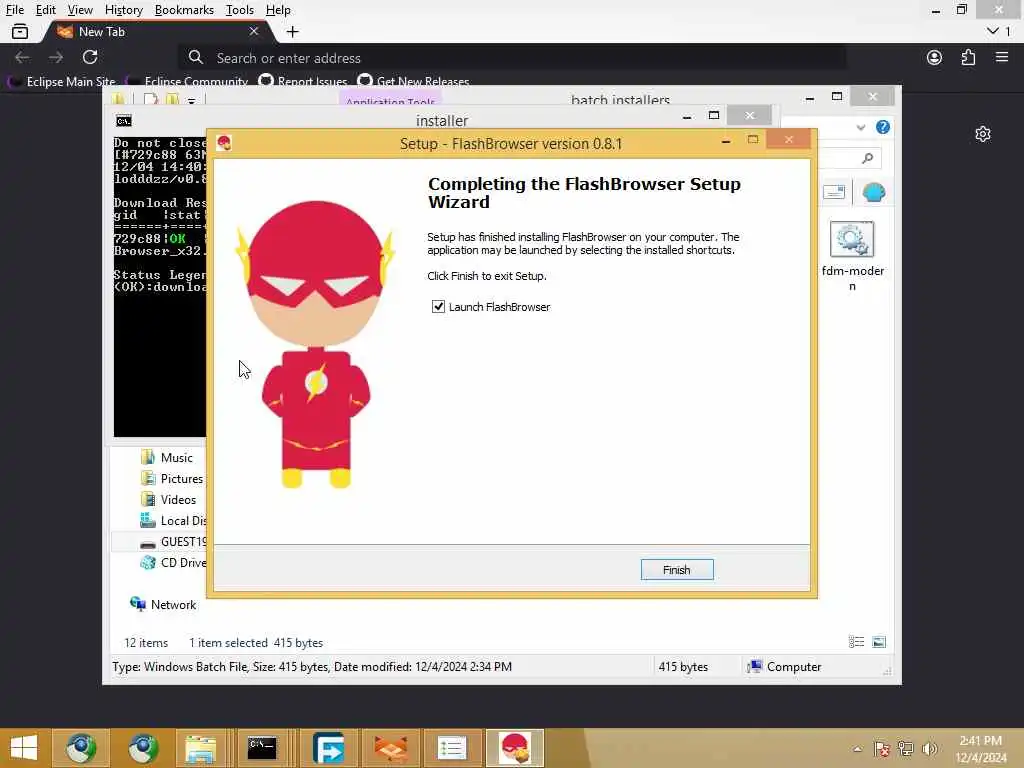The width and height of the screenshot is (1024, 768).
Task: Open Report Issues bookmark
Action: coord(303,82)
